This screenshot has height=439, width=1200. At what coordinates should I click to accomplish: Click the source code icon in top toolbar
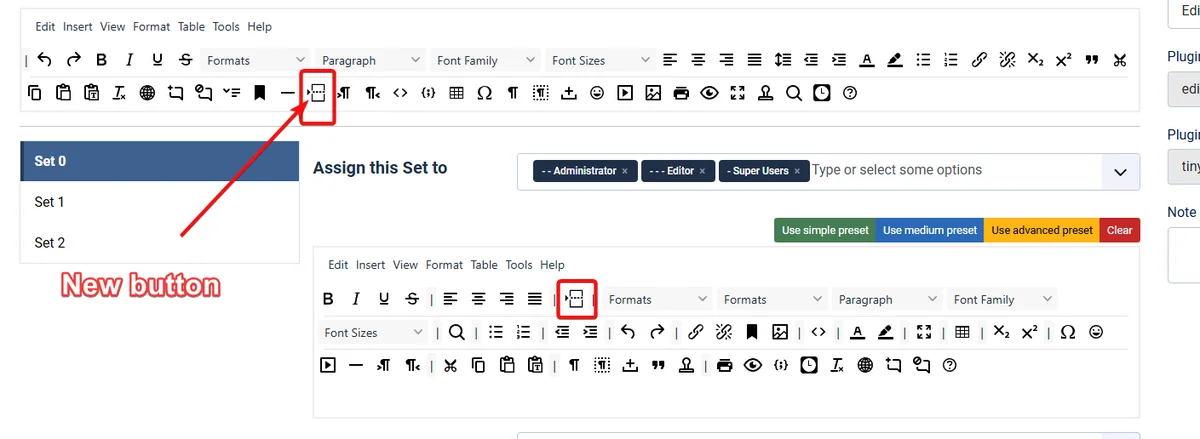[x=400, y=93]
